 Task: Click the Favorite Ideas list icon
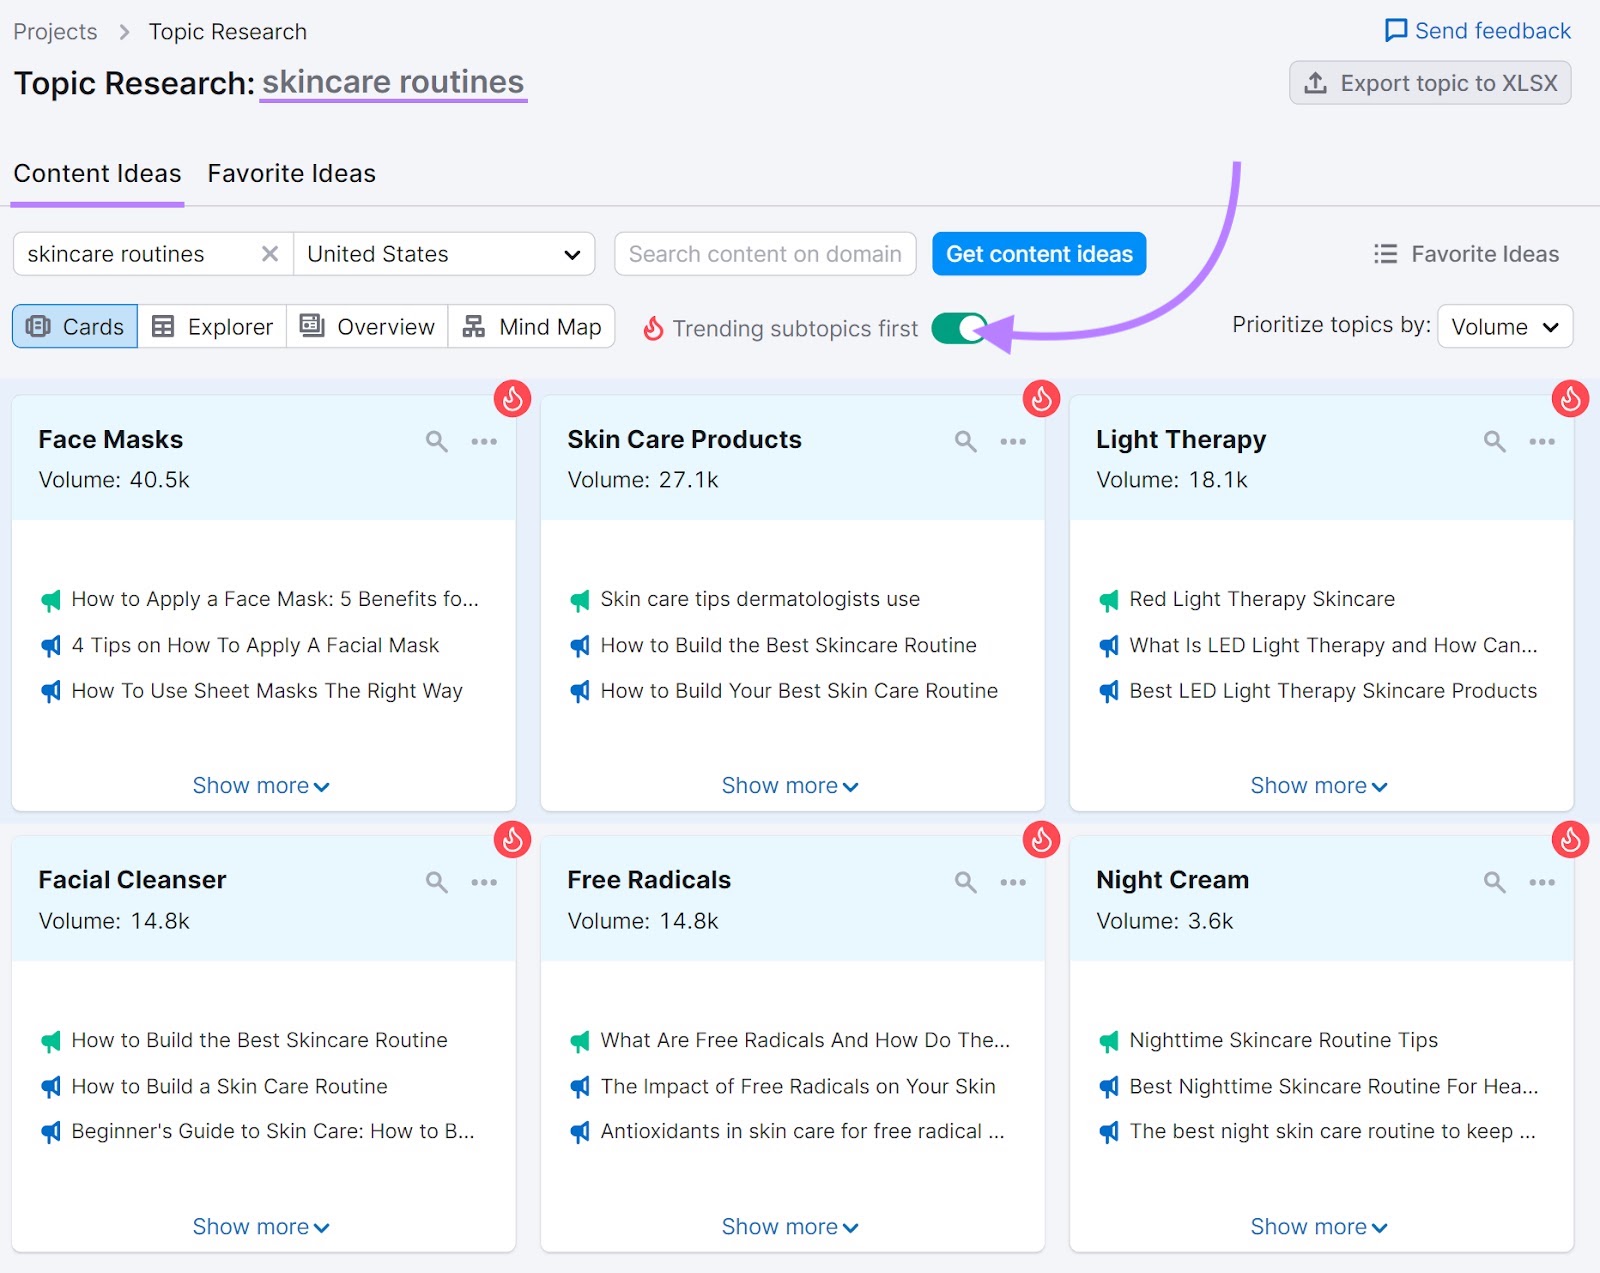1386,253
